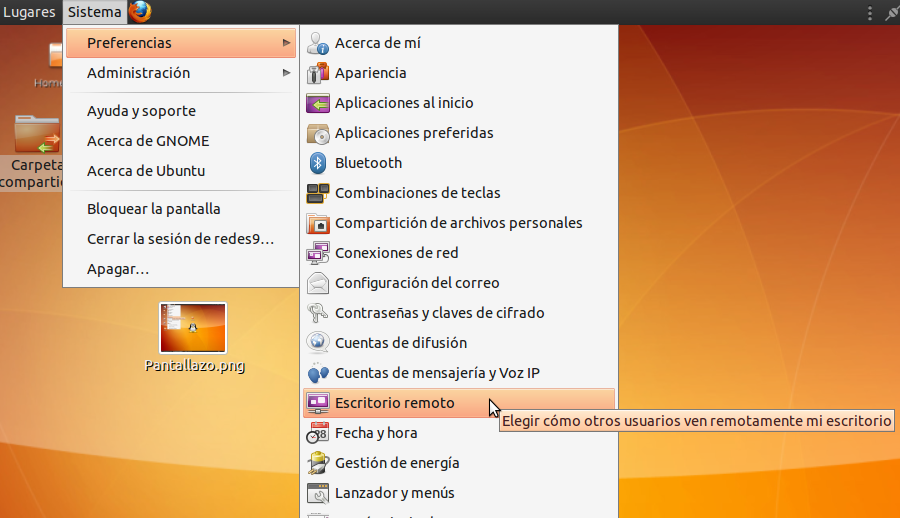Launch Firefox from the top panel
Screen dimensions: 900x518
[140, 11]
